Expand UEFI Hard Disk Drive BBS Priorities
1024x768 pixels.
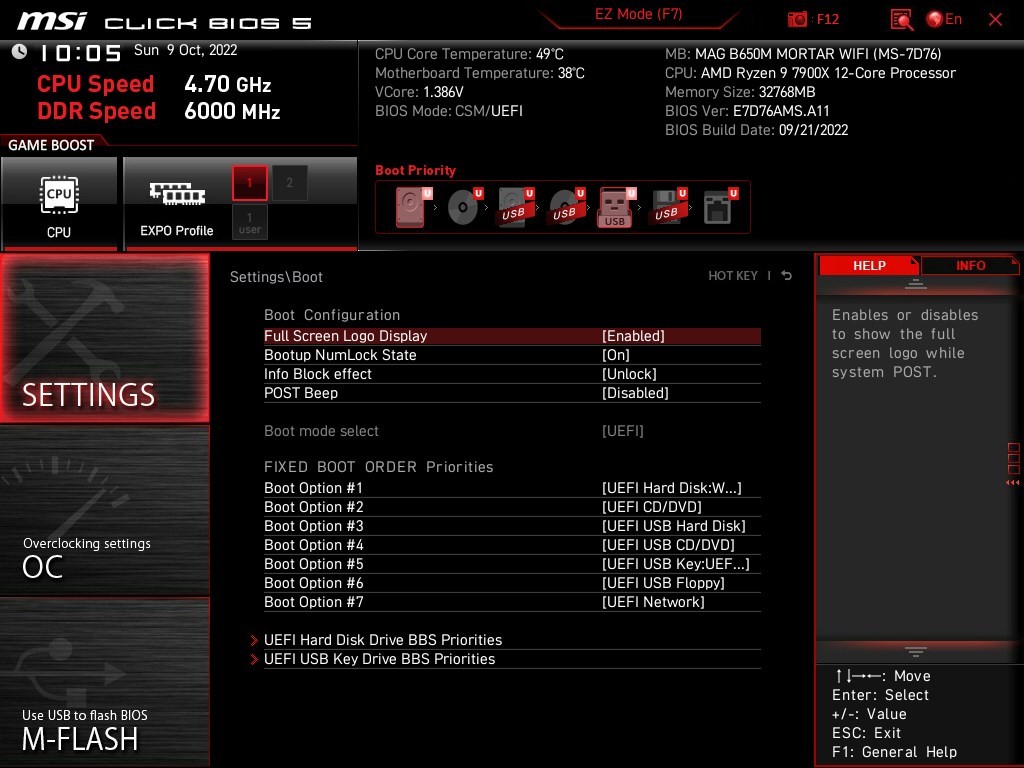[x=383, y=640]
